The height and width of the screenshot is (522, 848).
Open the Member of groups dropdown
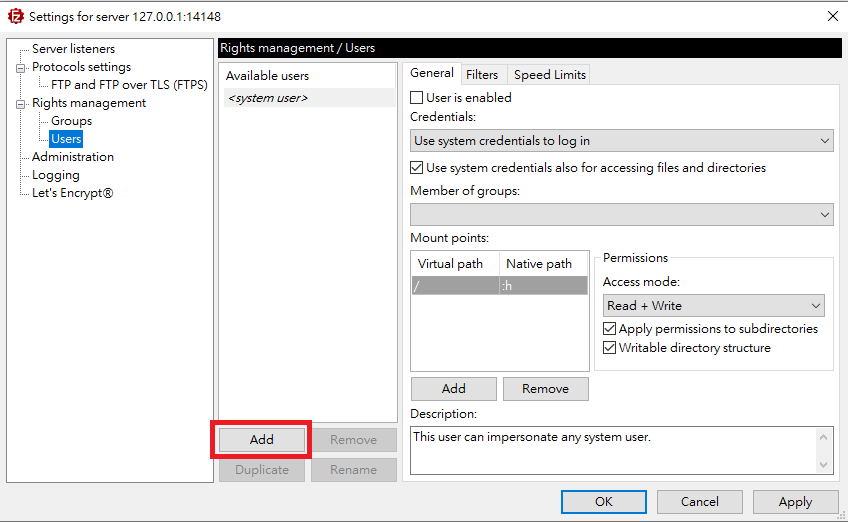tap(621, 215)
